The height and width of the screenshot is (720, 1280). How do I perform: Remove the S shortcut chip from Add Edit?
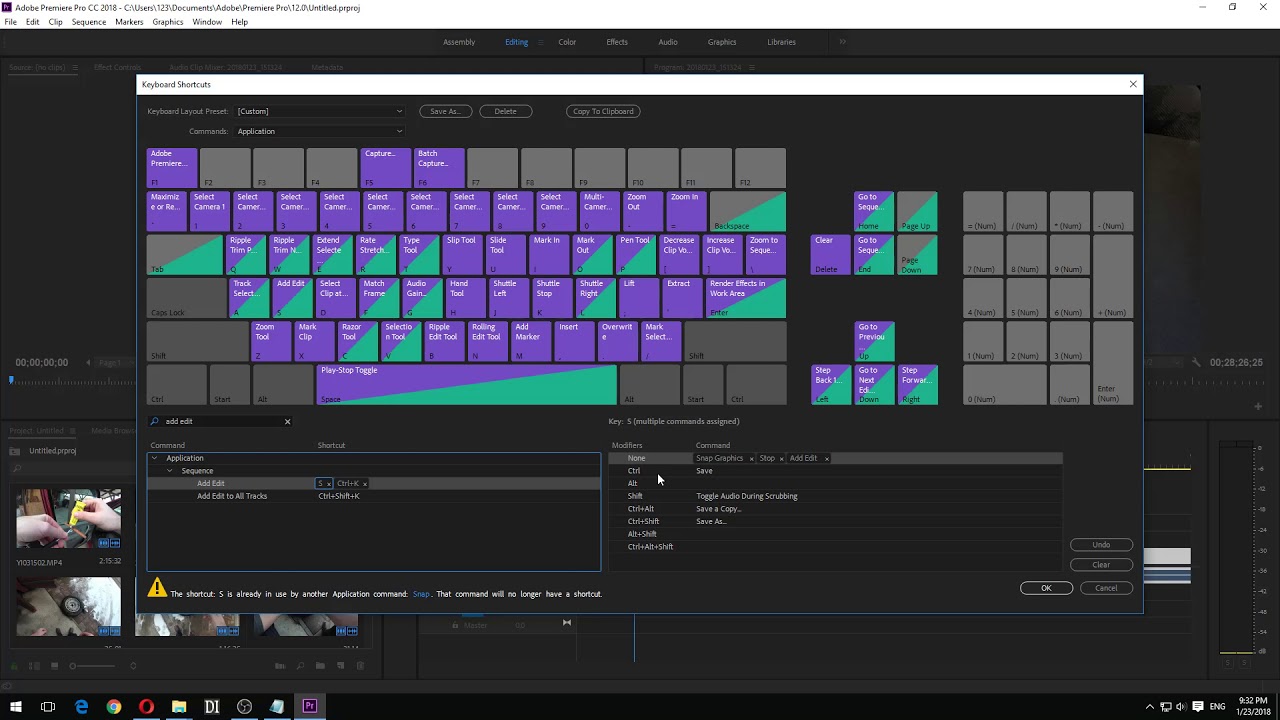tap(328, 484)
